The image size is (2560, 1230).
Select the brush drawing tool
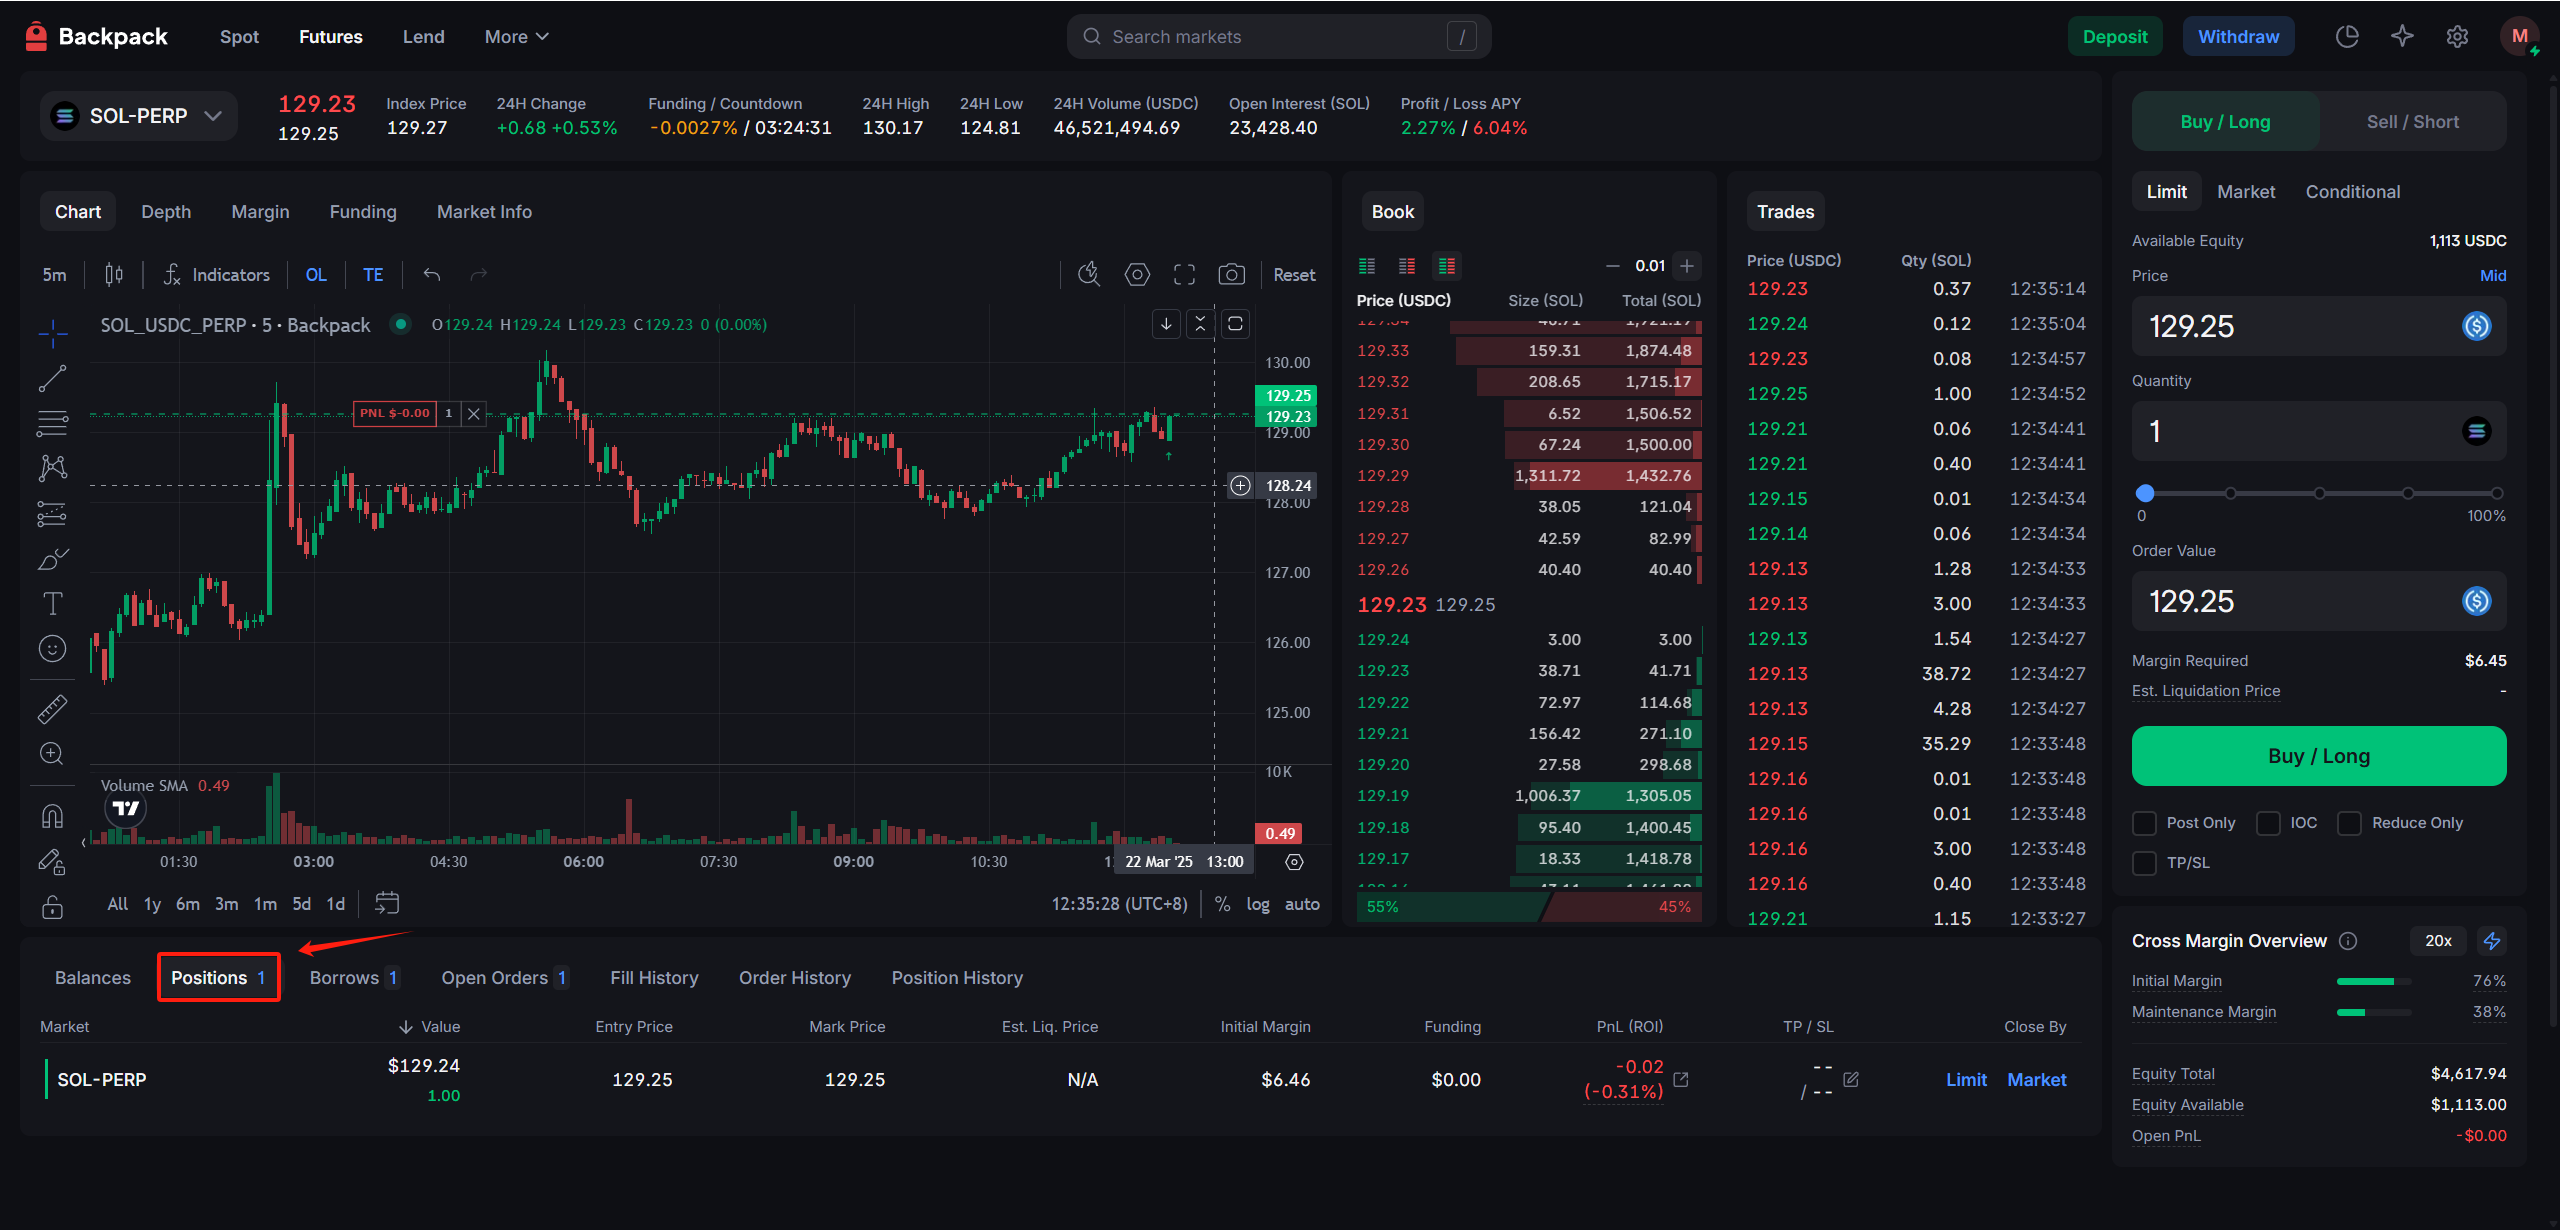52,559
